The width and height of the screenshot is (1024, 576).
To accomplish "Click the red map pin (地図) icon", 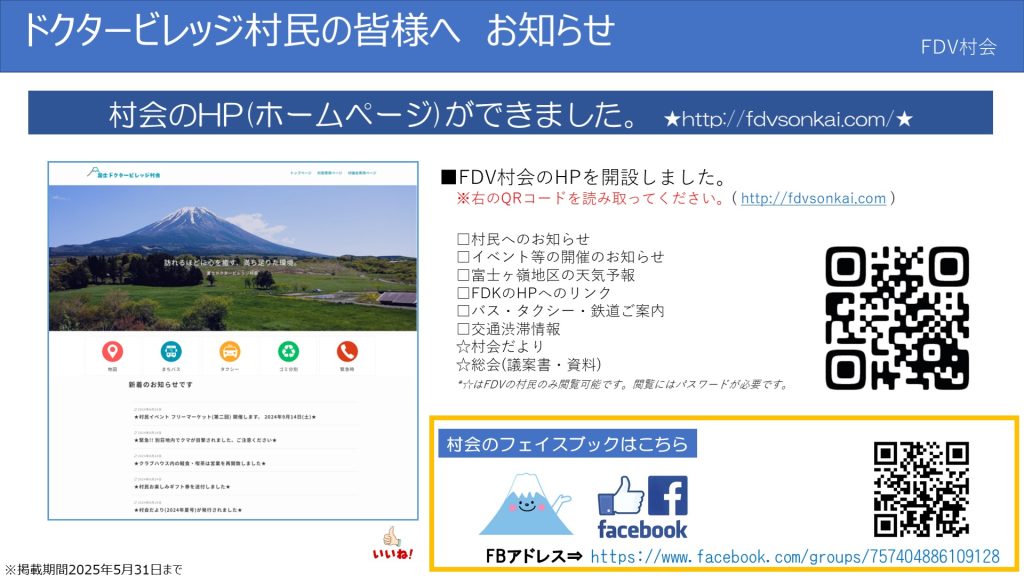I will coord(112,352).
